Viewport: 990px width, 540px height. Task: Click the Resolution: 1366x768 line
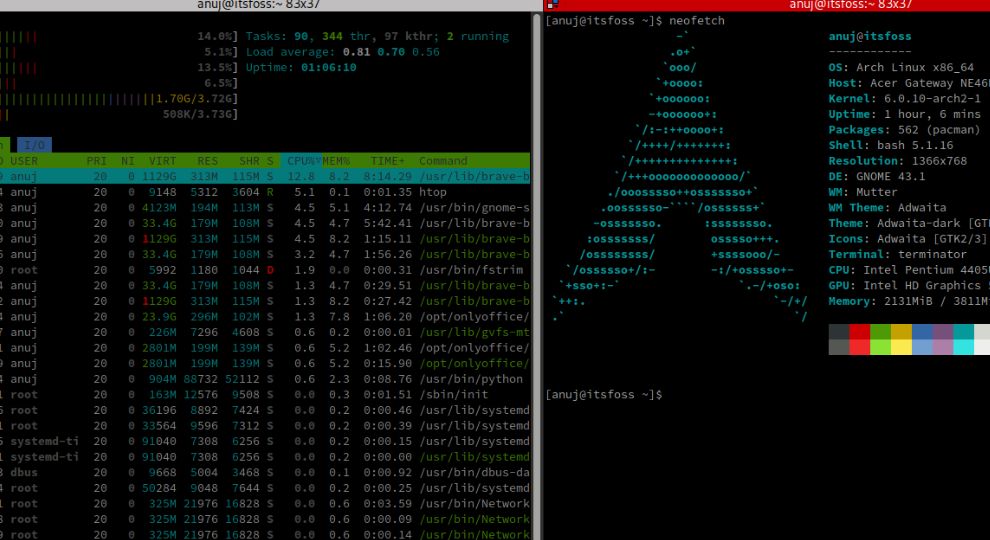pyautogui.click(x=898, y=161)
